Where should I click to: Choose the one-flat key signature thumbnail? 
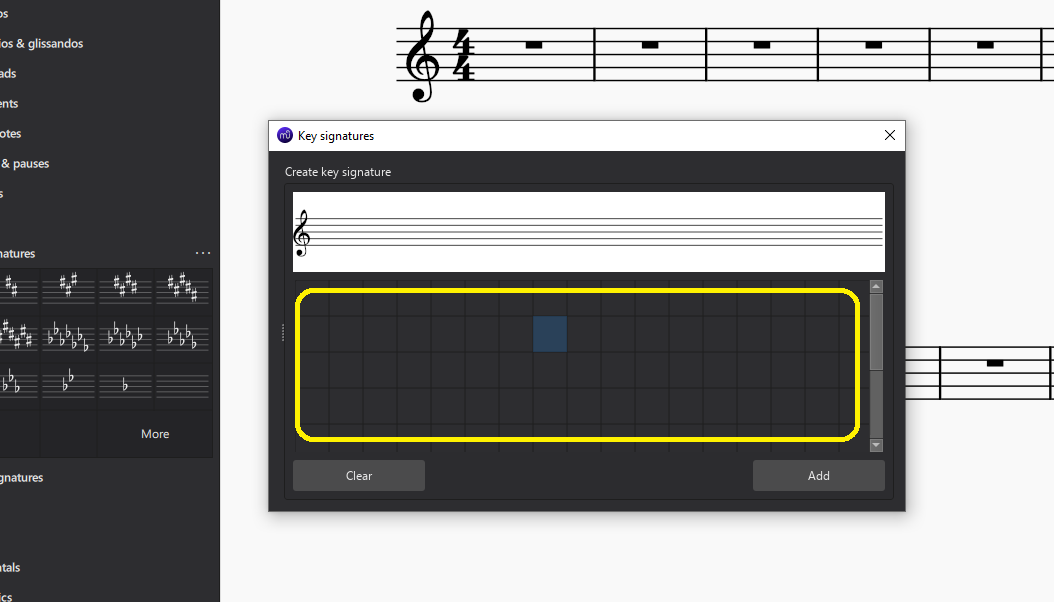pyautogui.click(x=126, y=385)
